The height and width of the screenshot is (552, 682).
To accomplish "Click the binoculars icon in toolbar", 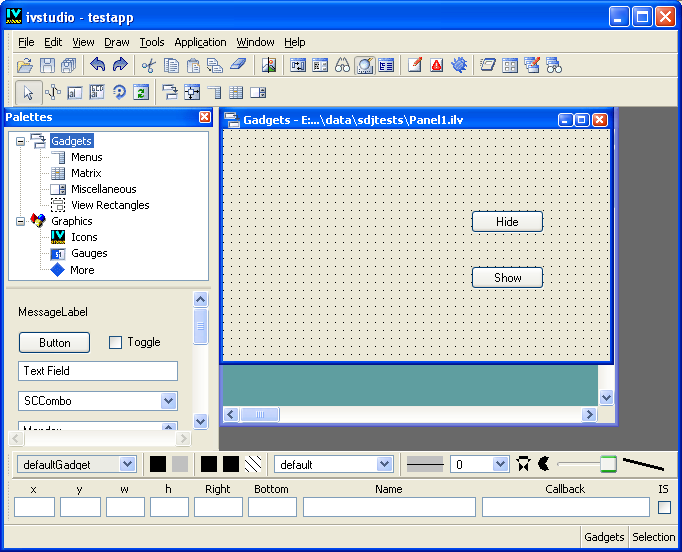I will (342, 66).
